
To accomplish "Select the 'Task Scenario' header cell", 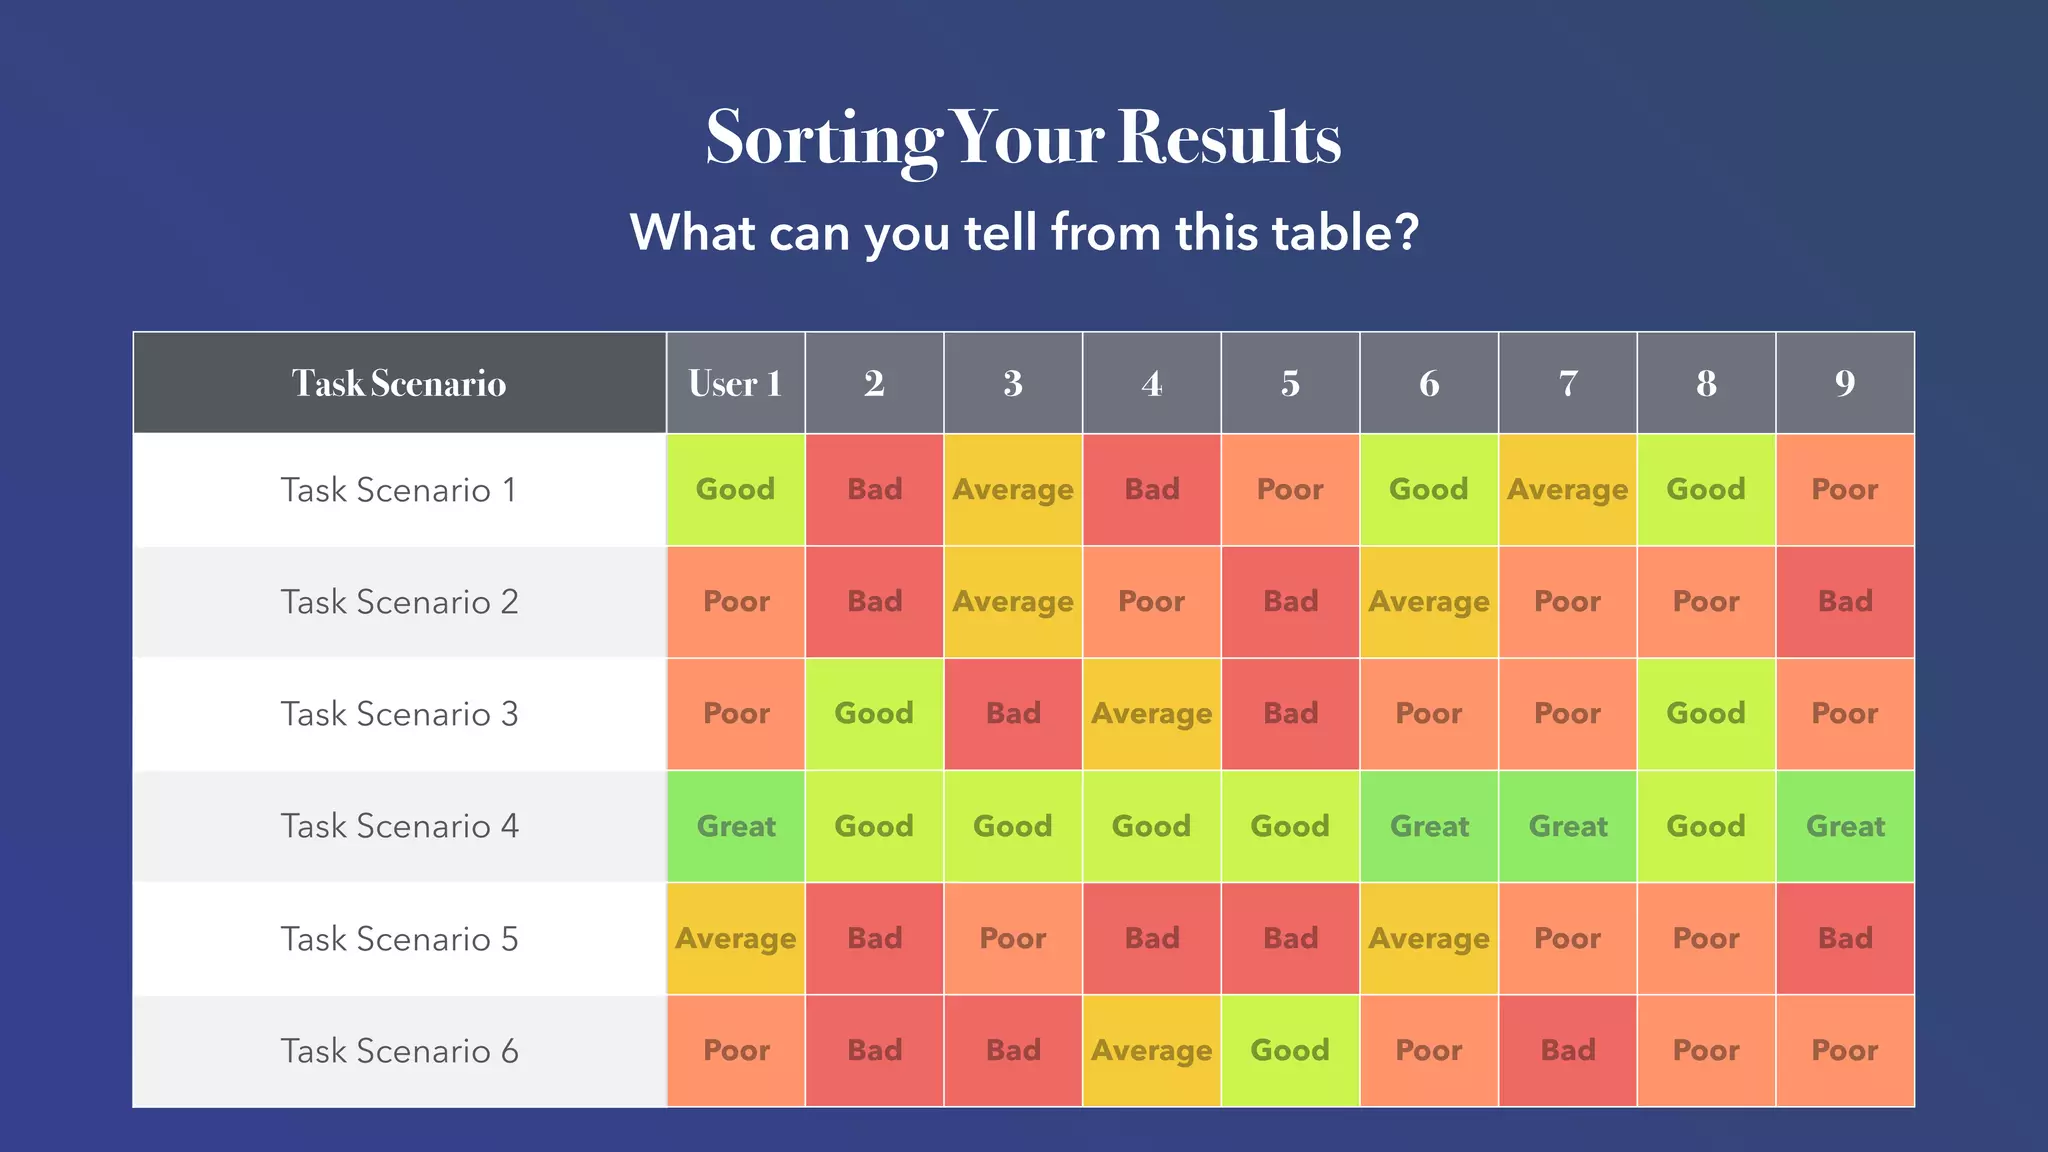I will (x=400, y=383).
